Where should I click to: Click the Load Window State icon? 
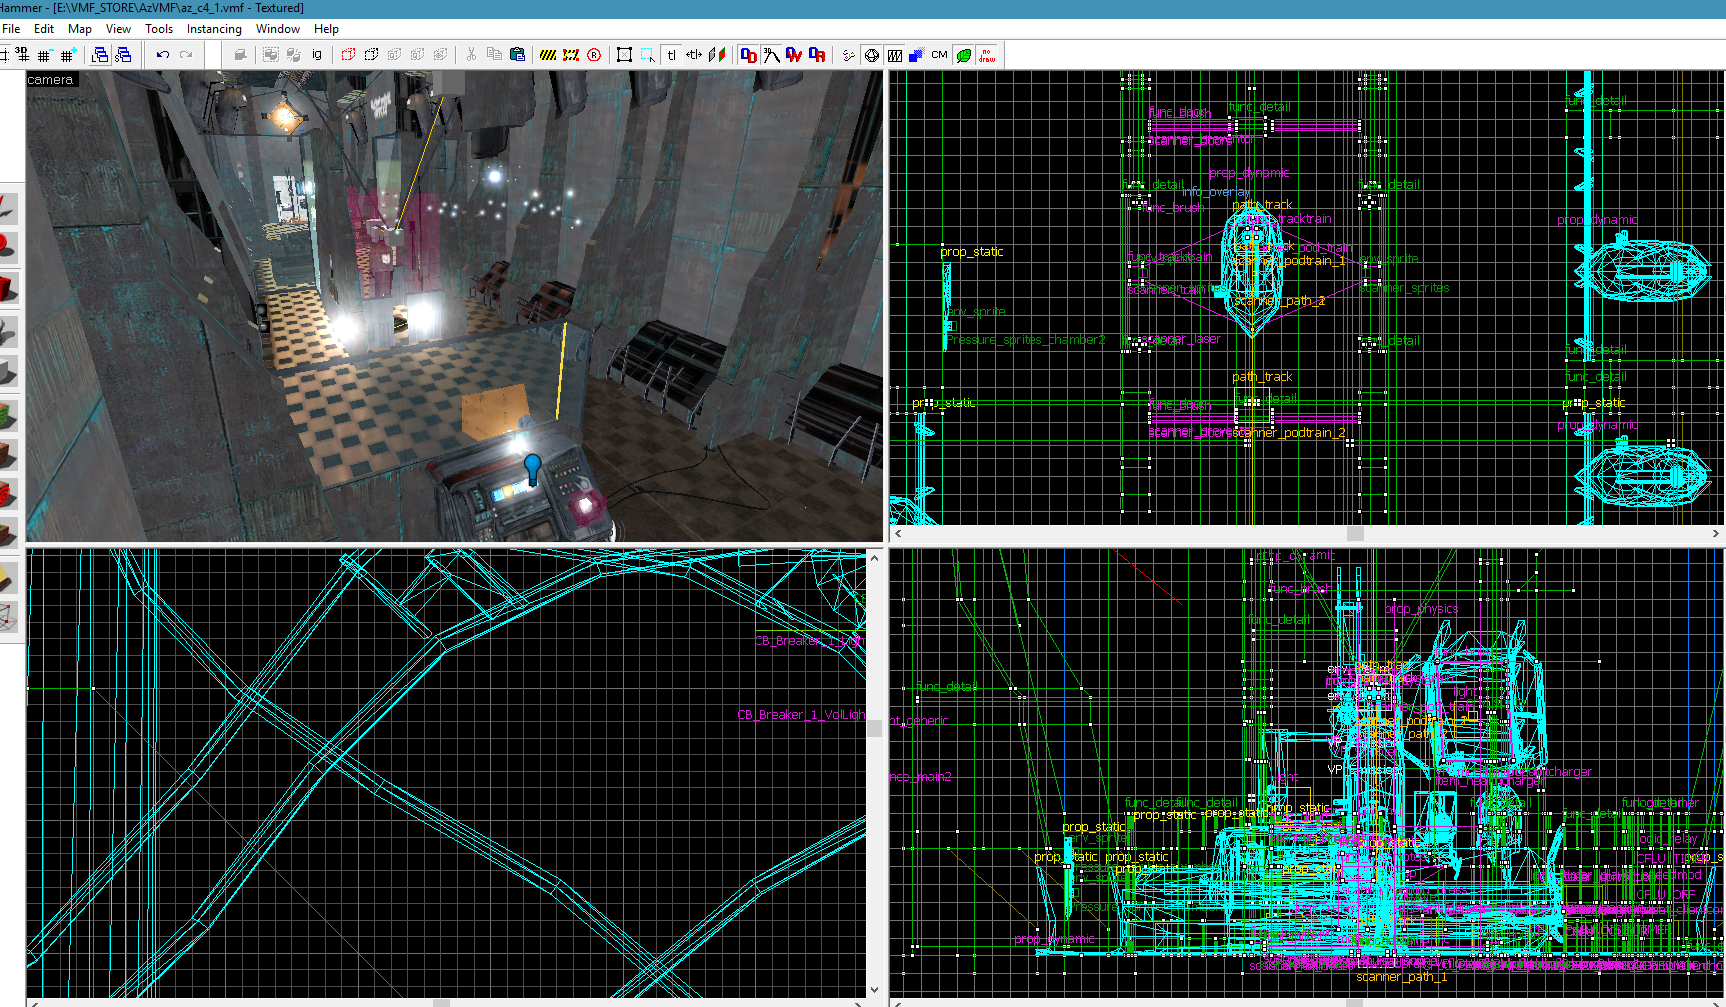pos(100,55)
